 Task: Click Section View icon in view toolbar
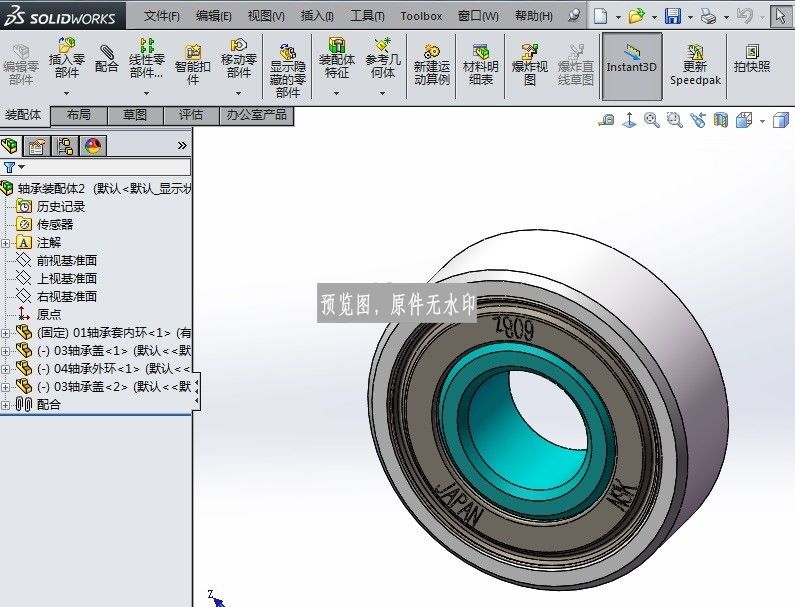pos(720,120)
